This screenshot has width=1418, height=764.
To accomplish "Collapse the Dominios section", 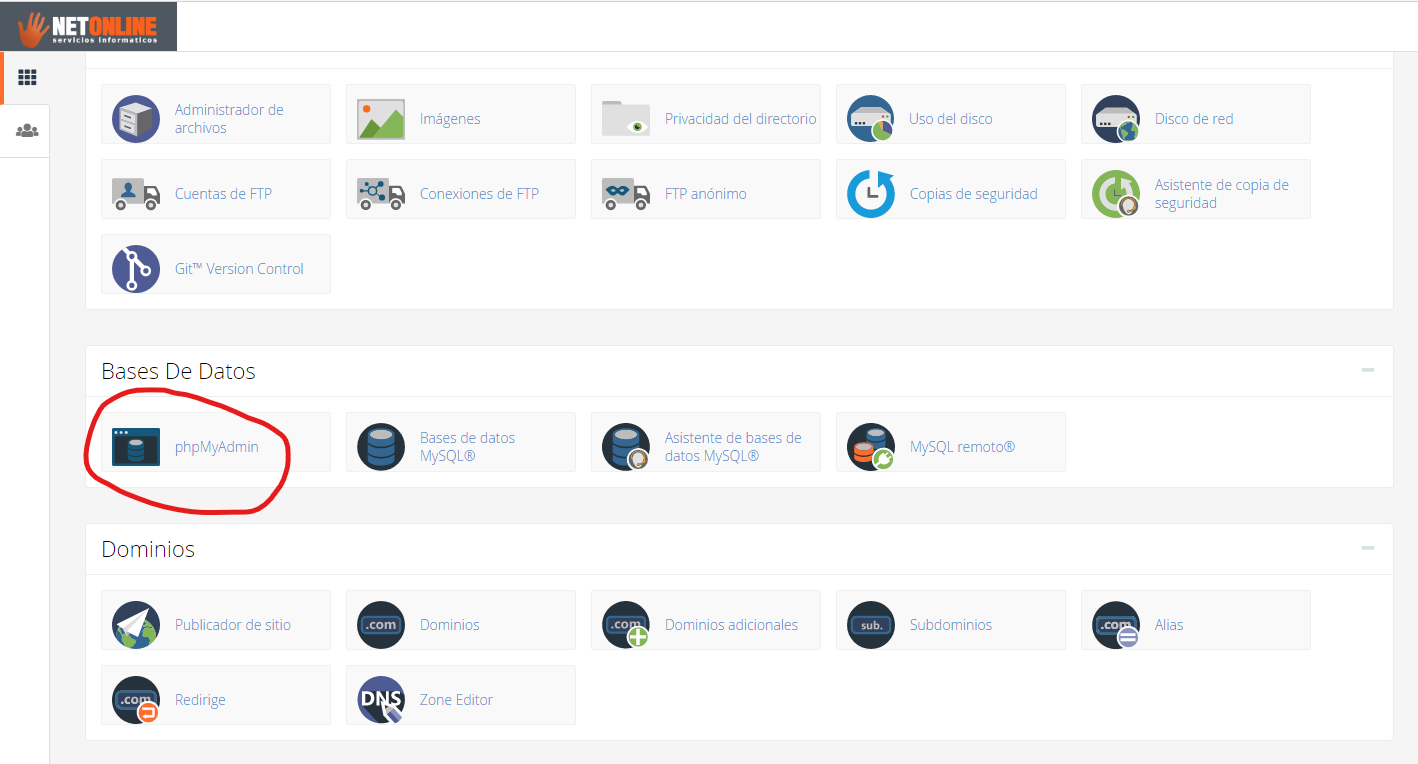I will tap(1367, 548).
